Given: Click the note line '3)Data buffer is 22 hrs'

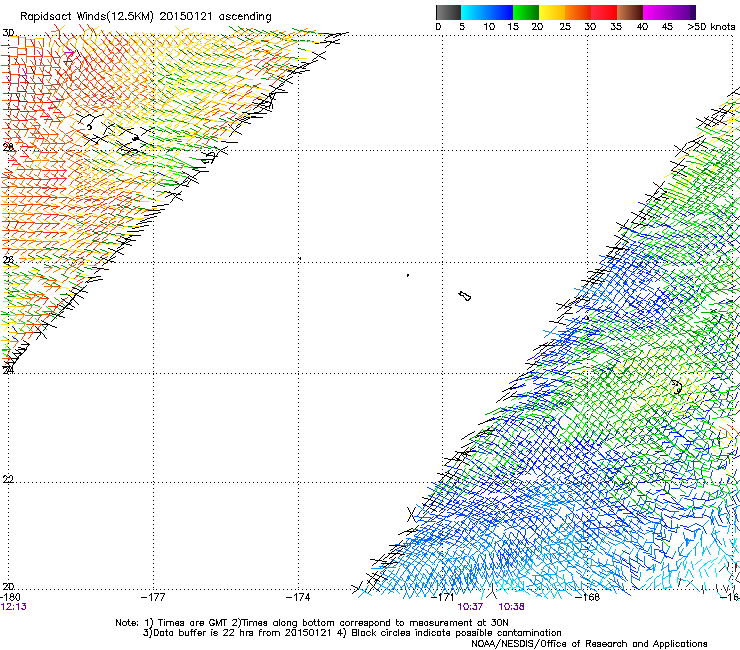Looking at the screenshot, I should point(352,633).
